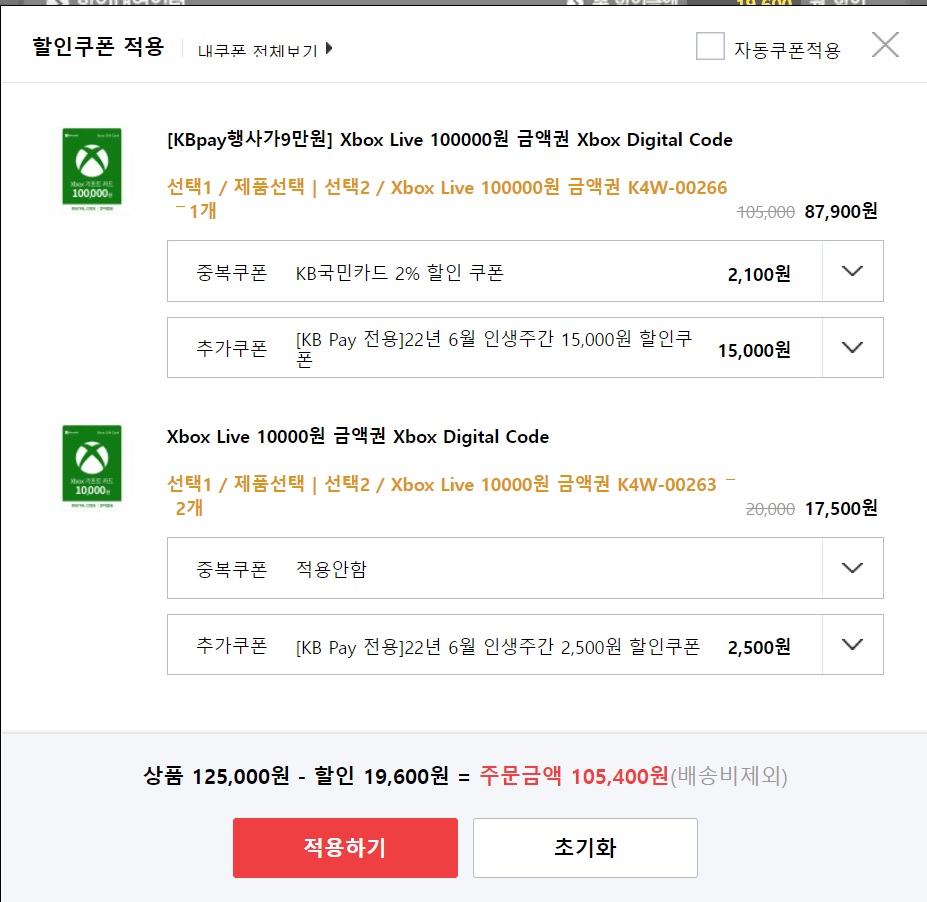The width and height of the screenshot is (927, 902).
Task: Open 내쿠폰 전체보기 link
Action: click(x=257, y=50)
